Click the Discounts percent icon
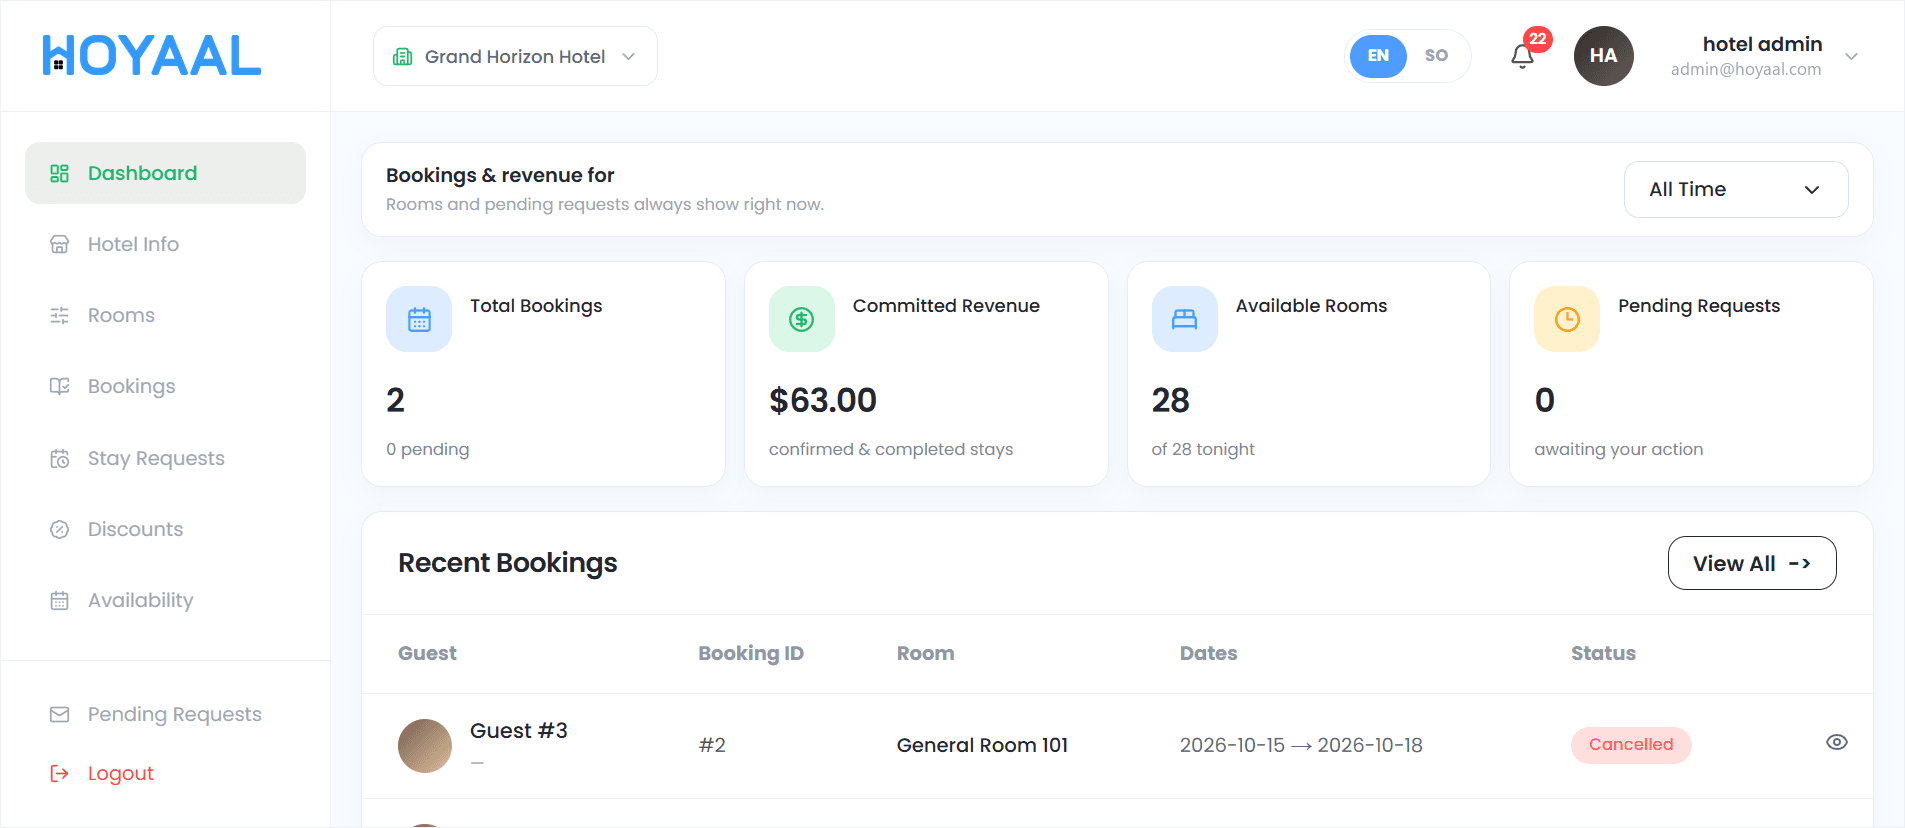This screenshot has height=828, width=1905. click(x=60, y=529)
